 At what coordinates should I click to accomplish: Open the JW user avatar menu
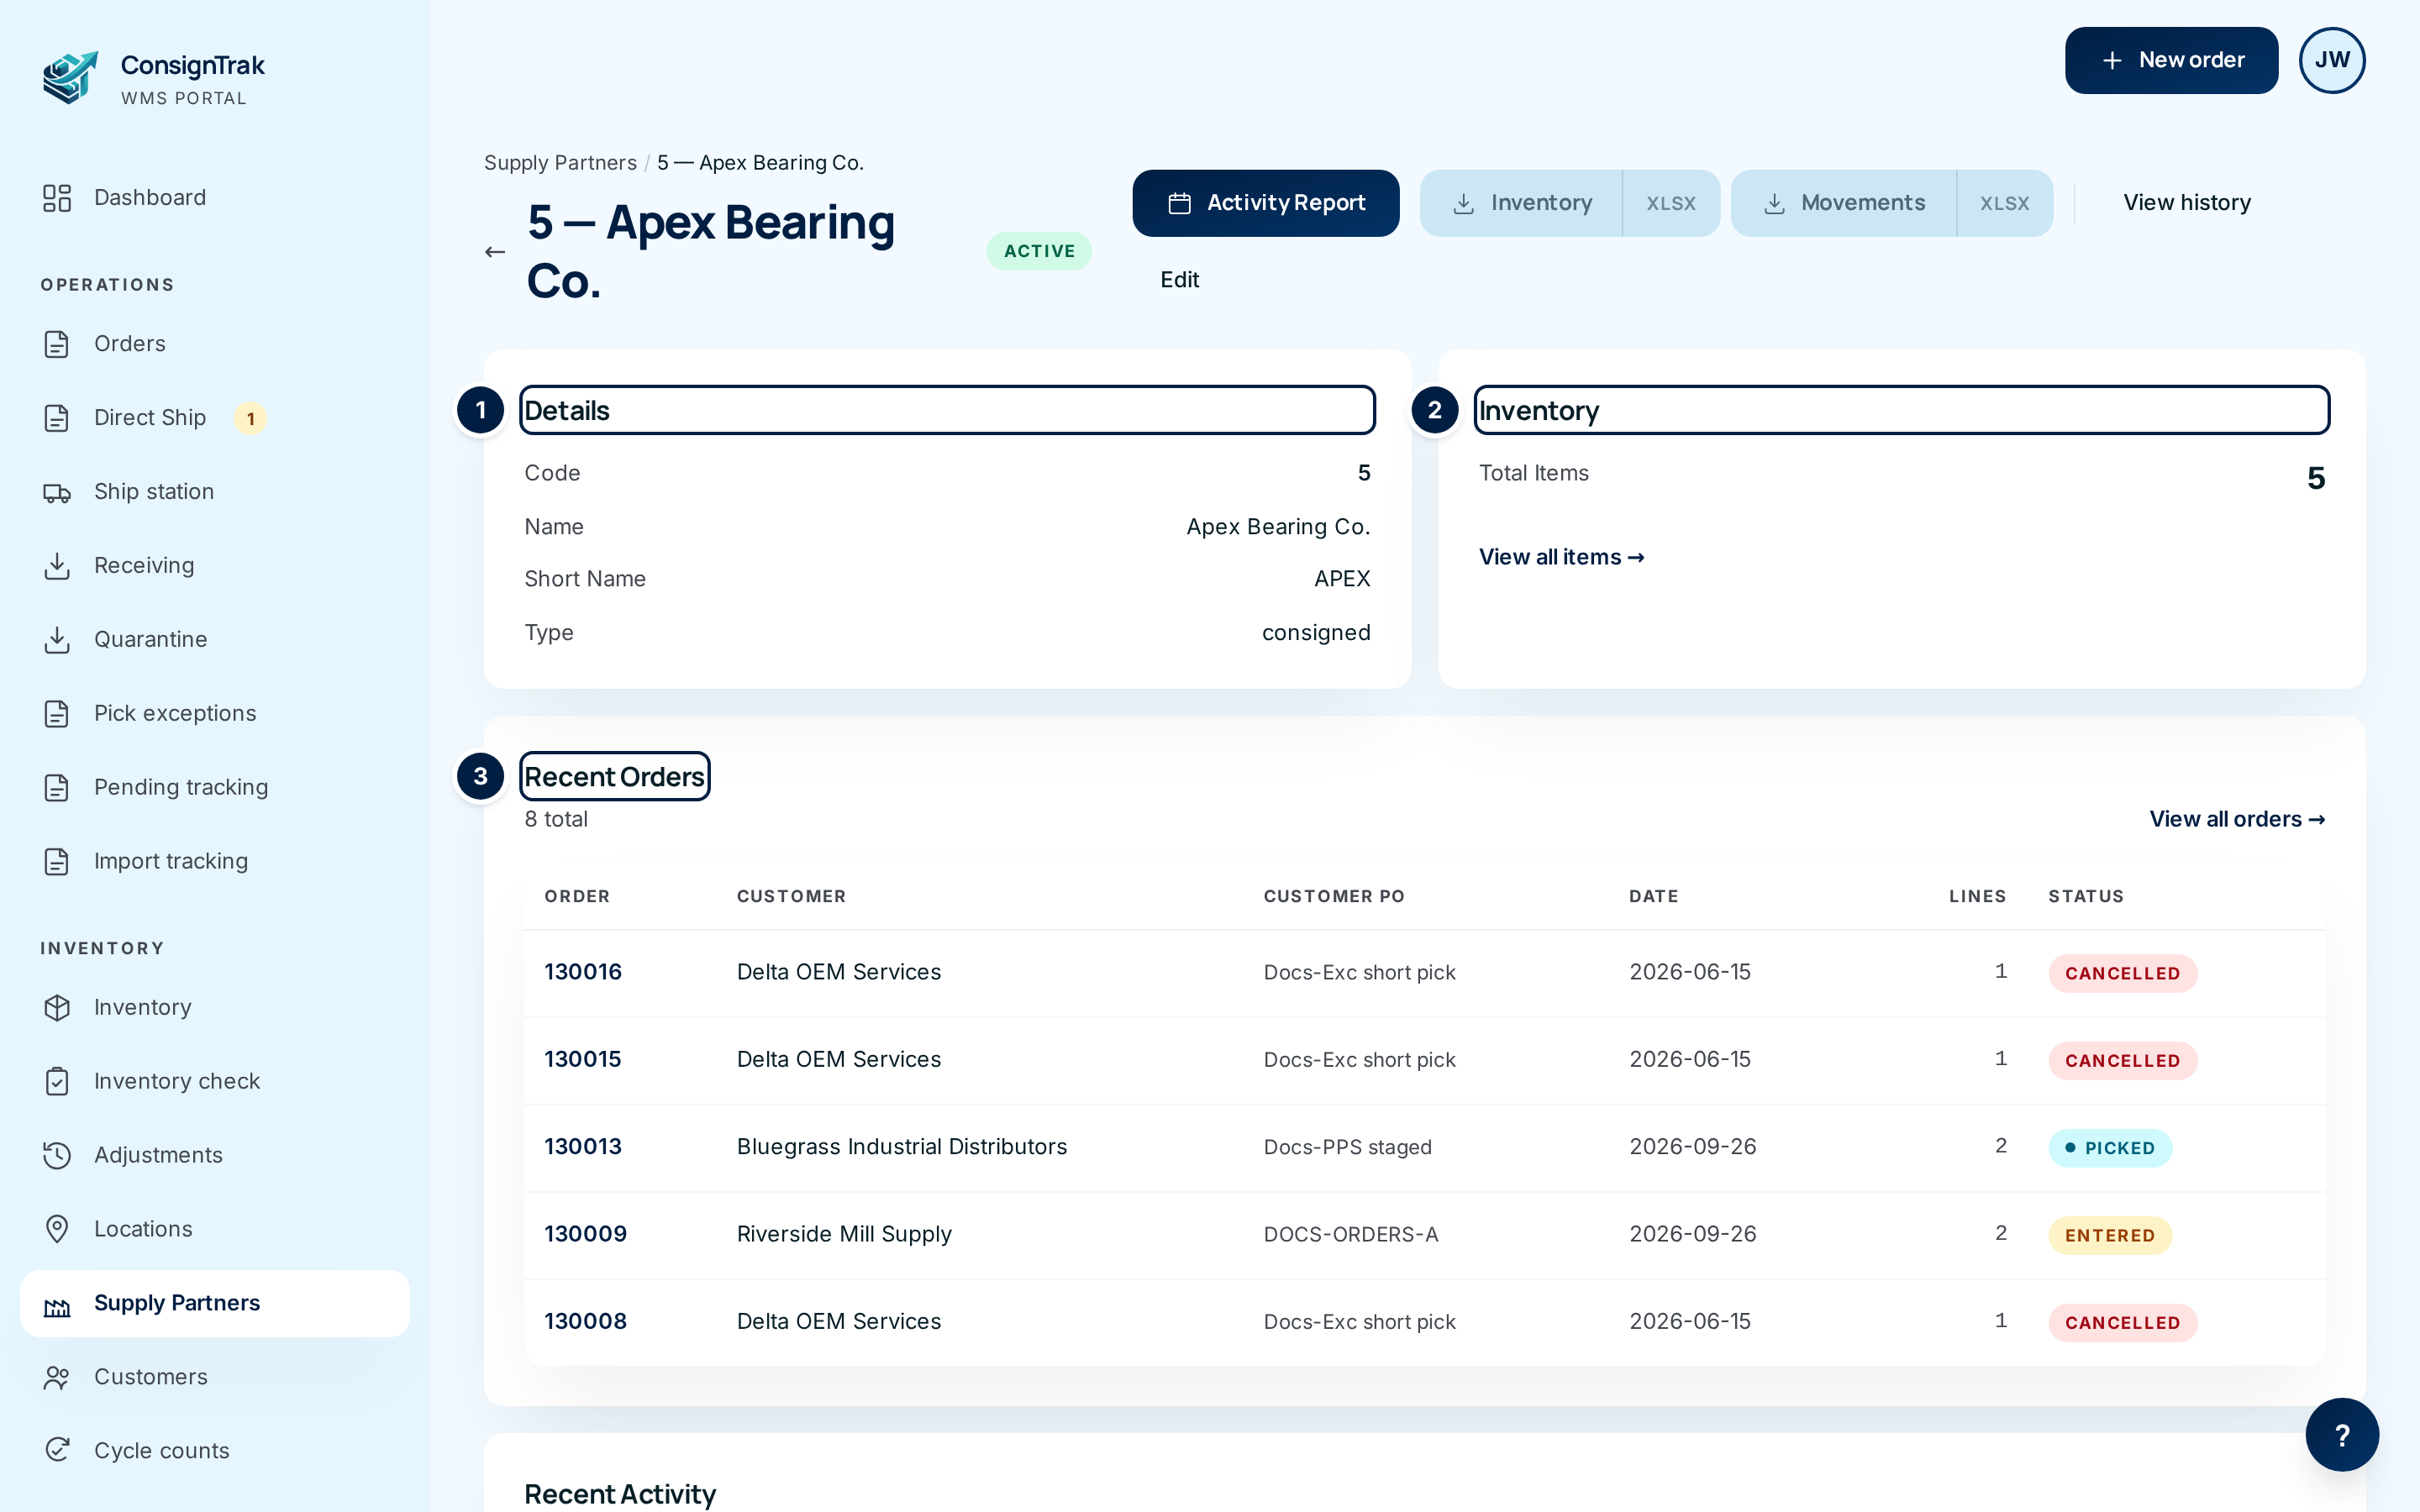click(x=2332, y=60)
